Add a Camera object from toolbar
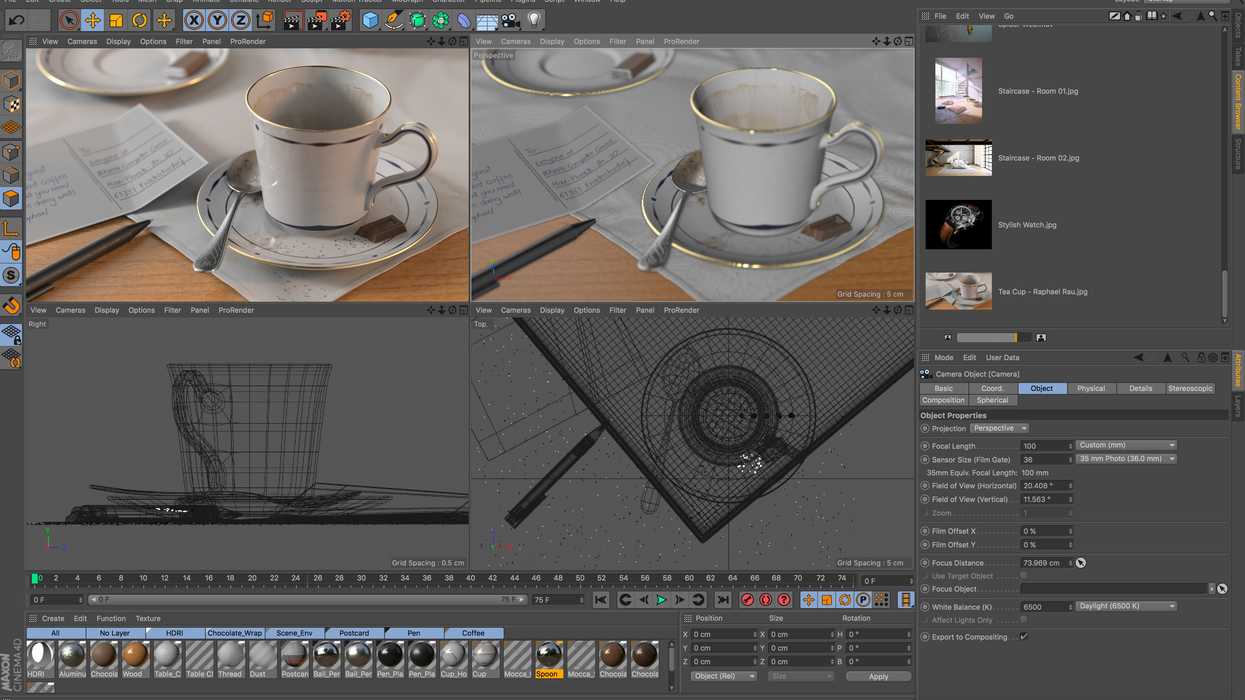Image resolution: width=1245 pixels, height=700 pixels. pos(511,19)
